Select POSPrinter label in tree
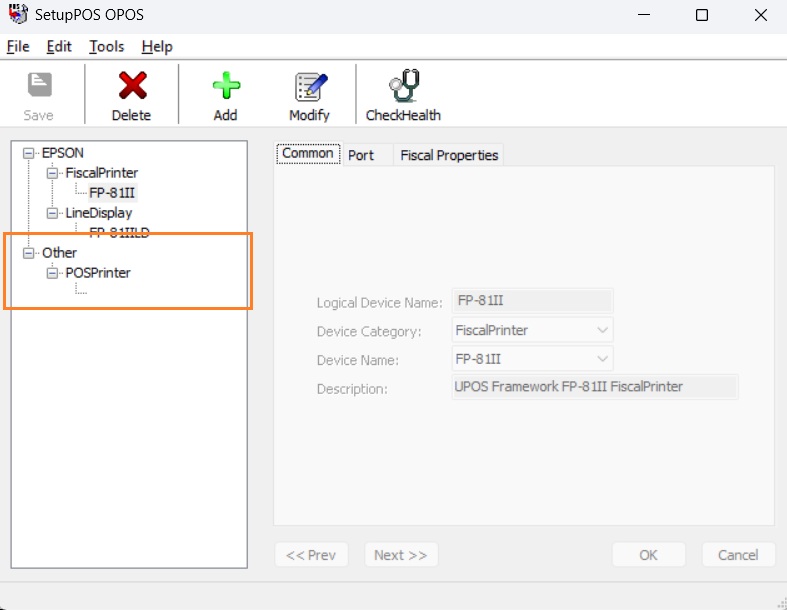This screenshot has height=610, width=787. coord(98,273)
